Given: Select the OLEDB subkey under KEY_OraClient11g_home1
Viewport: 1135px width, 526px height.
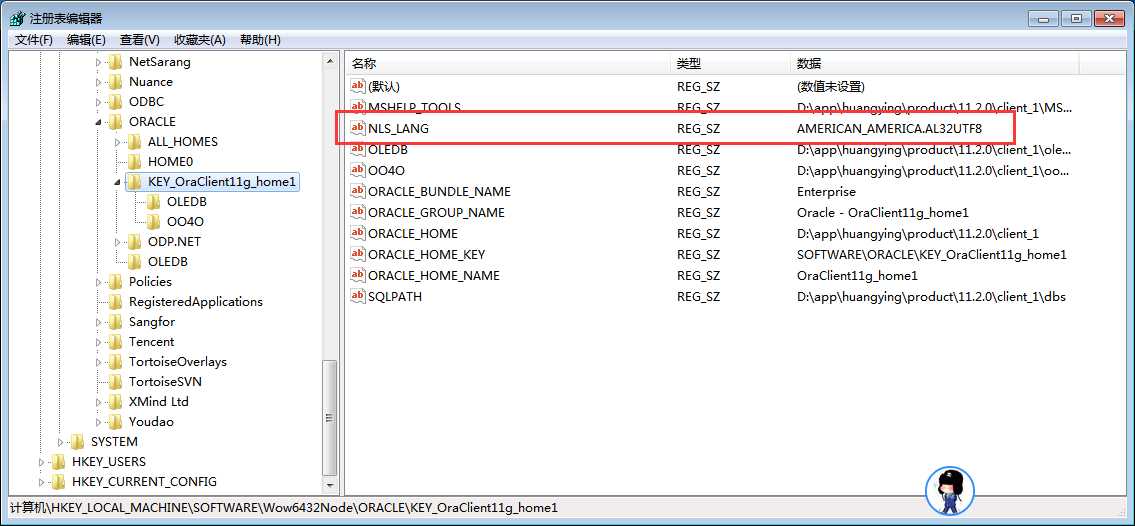Looking at the screenshot, I should pyautogui.click(x=187, y=202).
